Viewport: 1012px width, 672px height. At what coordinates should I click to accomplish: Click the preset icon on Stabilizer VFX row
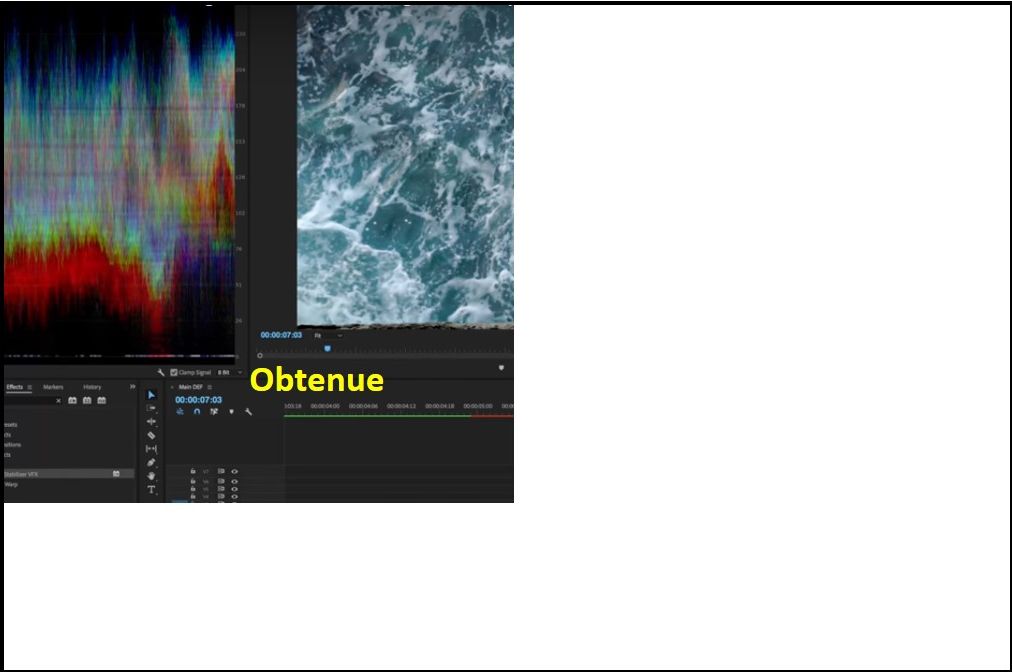click(x=116, y=474)
